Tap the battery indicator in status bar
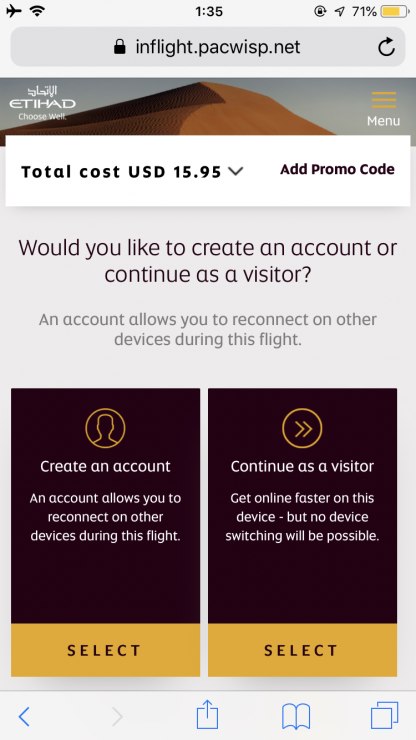The width and height of the screenshot is (416, 740). [x=395, y=11]
